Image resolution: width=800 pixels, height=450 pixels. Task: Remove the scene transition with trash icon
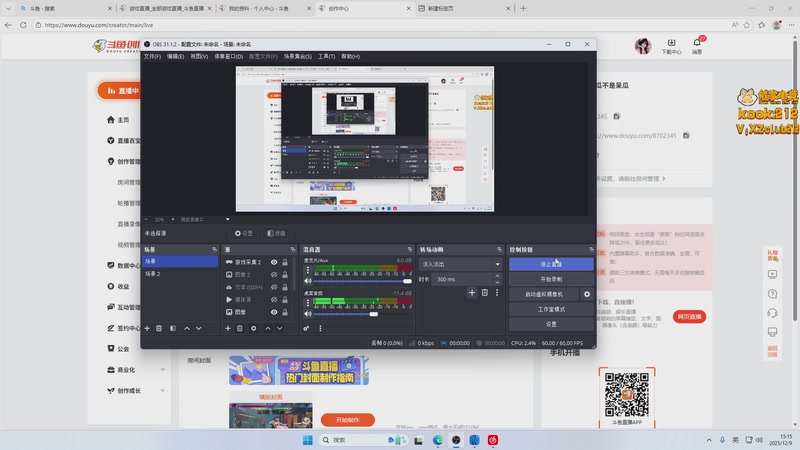point(485,292)
